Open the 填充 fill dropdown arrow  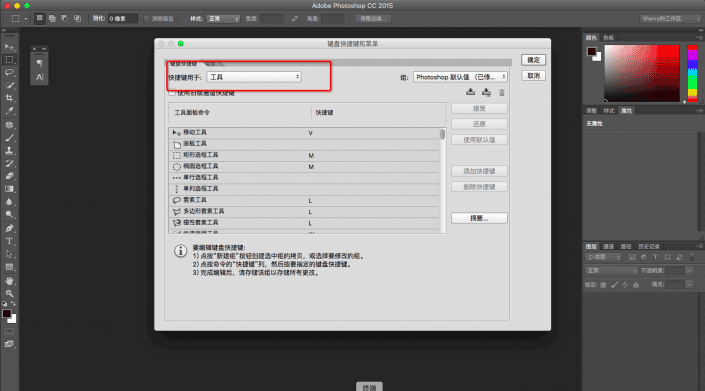coord(689,284)
